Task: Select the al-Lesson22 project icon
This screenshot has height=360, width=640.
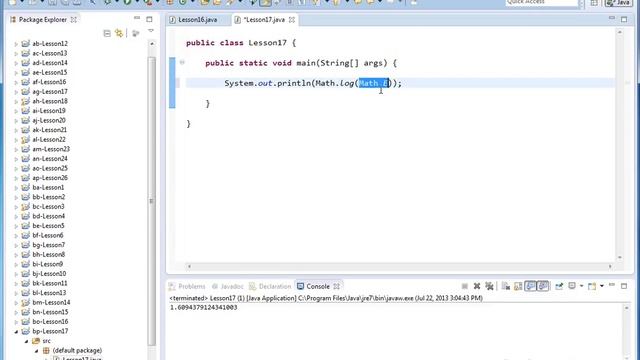Action: tap(25, 140)
